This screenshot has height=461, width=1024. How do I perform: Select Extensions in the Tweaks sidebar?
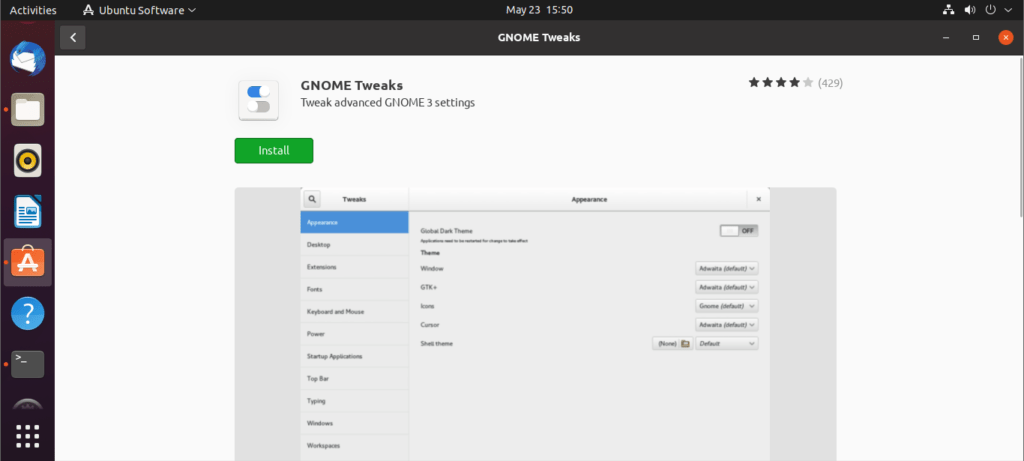pyautogui.click(x=355, y=267)
